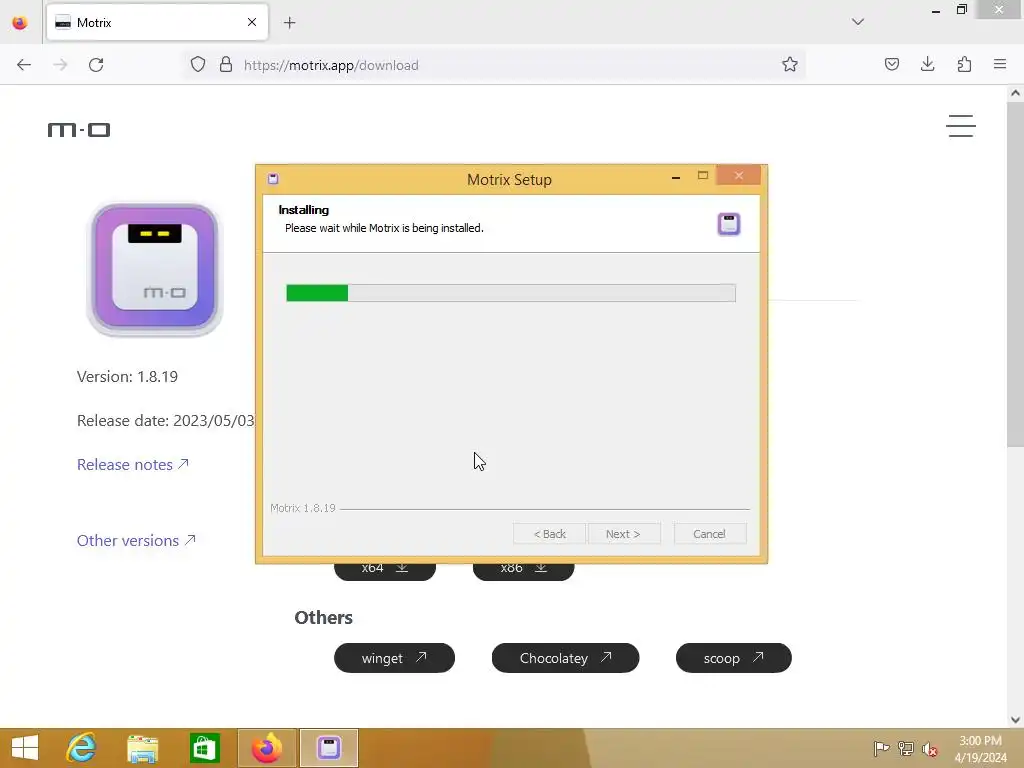Select the Motrix tab
Viewport: 1024px width, 768px height.
pos(157,22)
